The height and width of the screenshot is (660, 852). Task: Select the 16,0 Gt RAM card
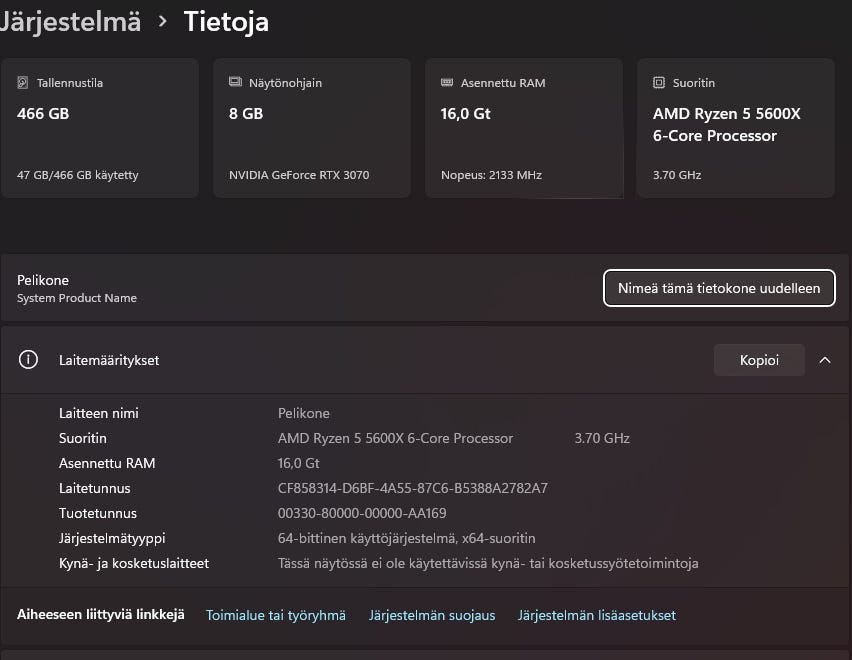(x=523, y=128)
